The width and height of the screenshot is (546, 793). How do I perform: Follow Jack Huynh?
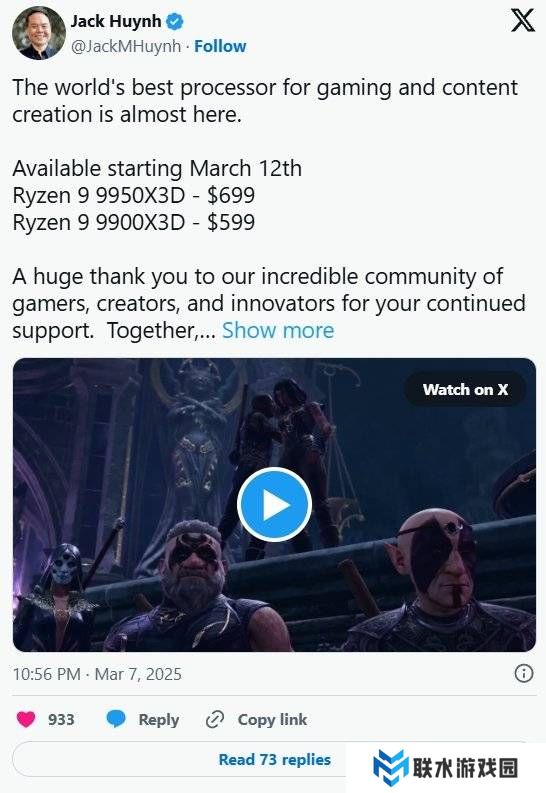220,46
